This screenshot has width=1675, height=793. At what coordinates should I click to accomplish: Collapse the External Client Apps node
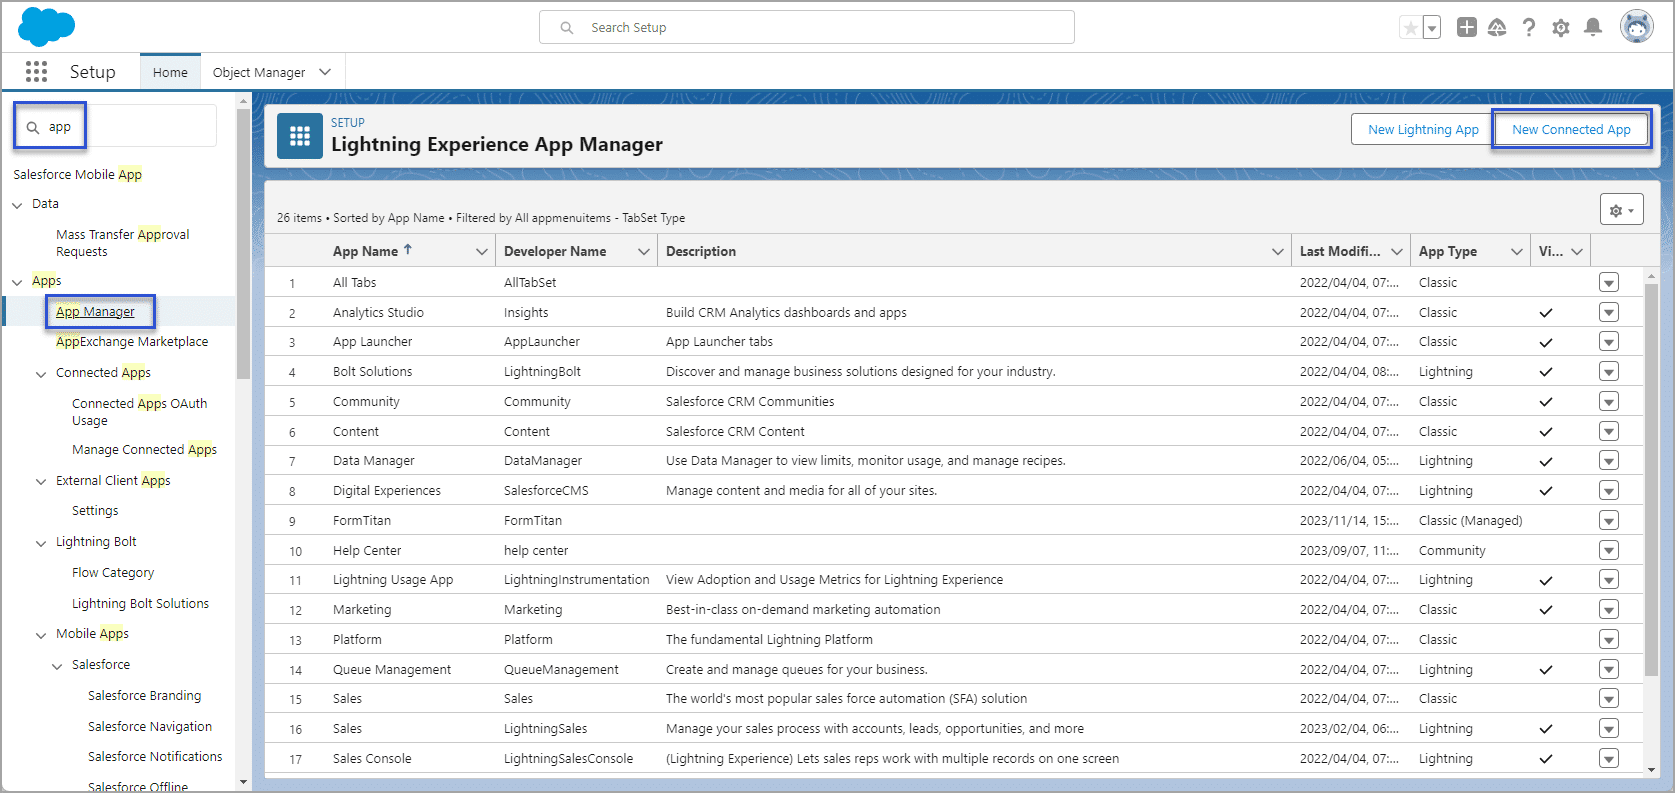pos(41,481)
